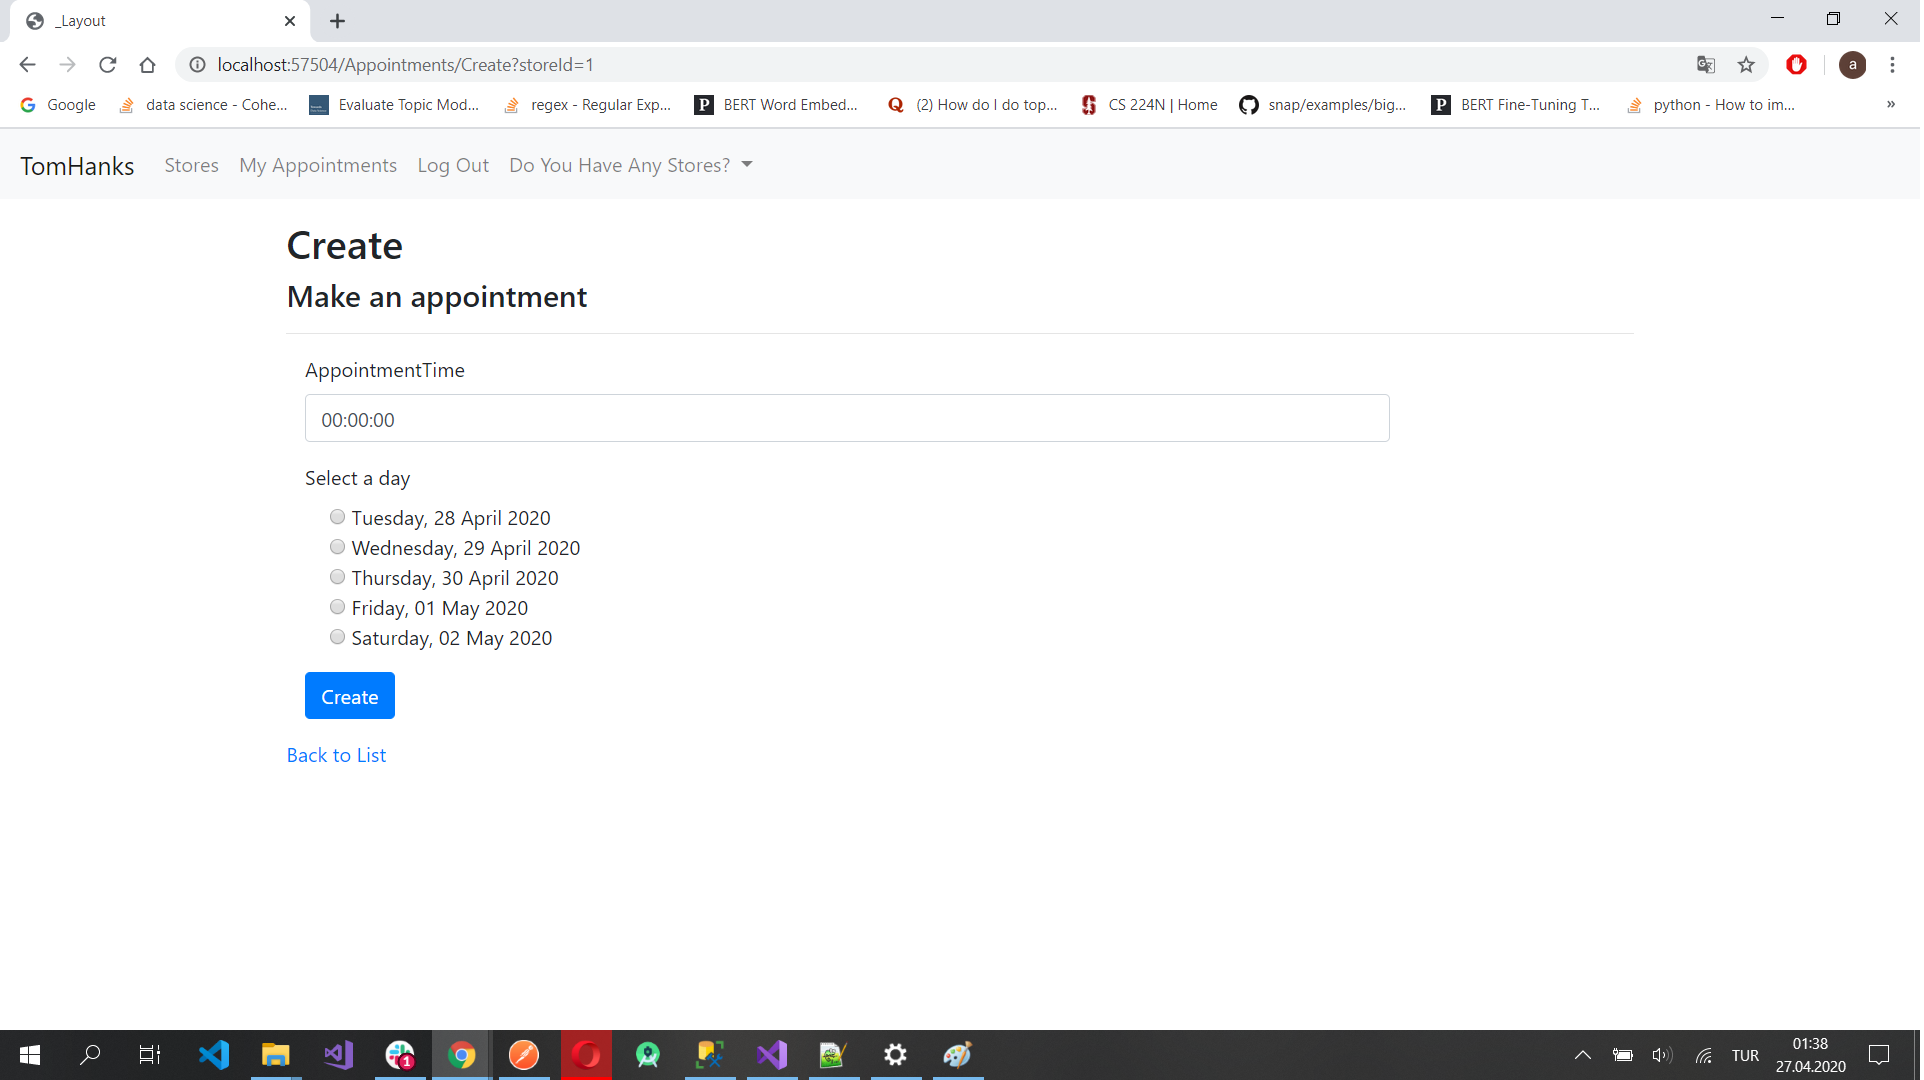Viewport: 1924px width, 1080px height.
Task: Click the back navigation arrow
Action: (x=27, y=65)
